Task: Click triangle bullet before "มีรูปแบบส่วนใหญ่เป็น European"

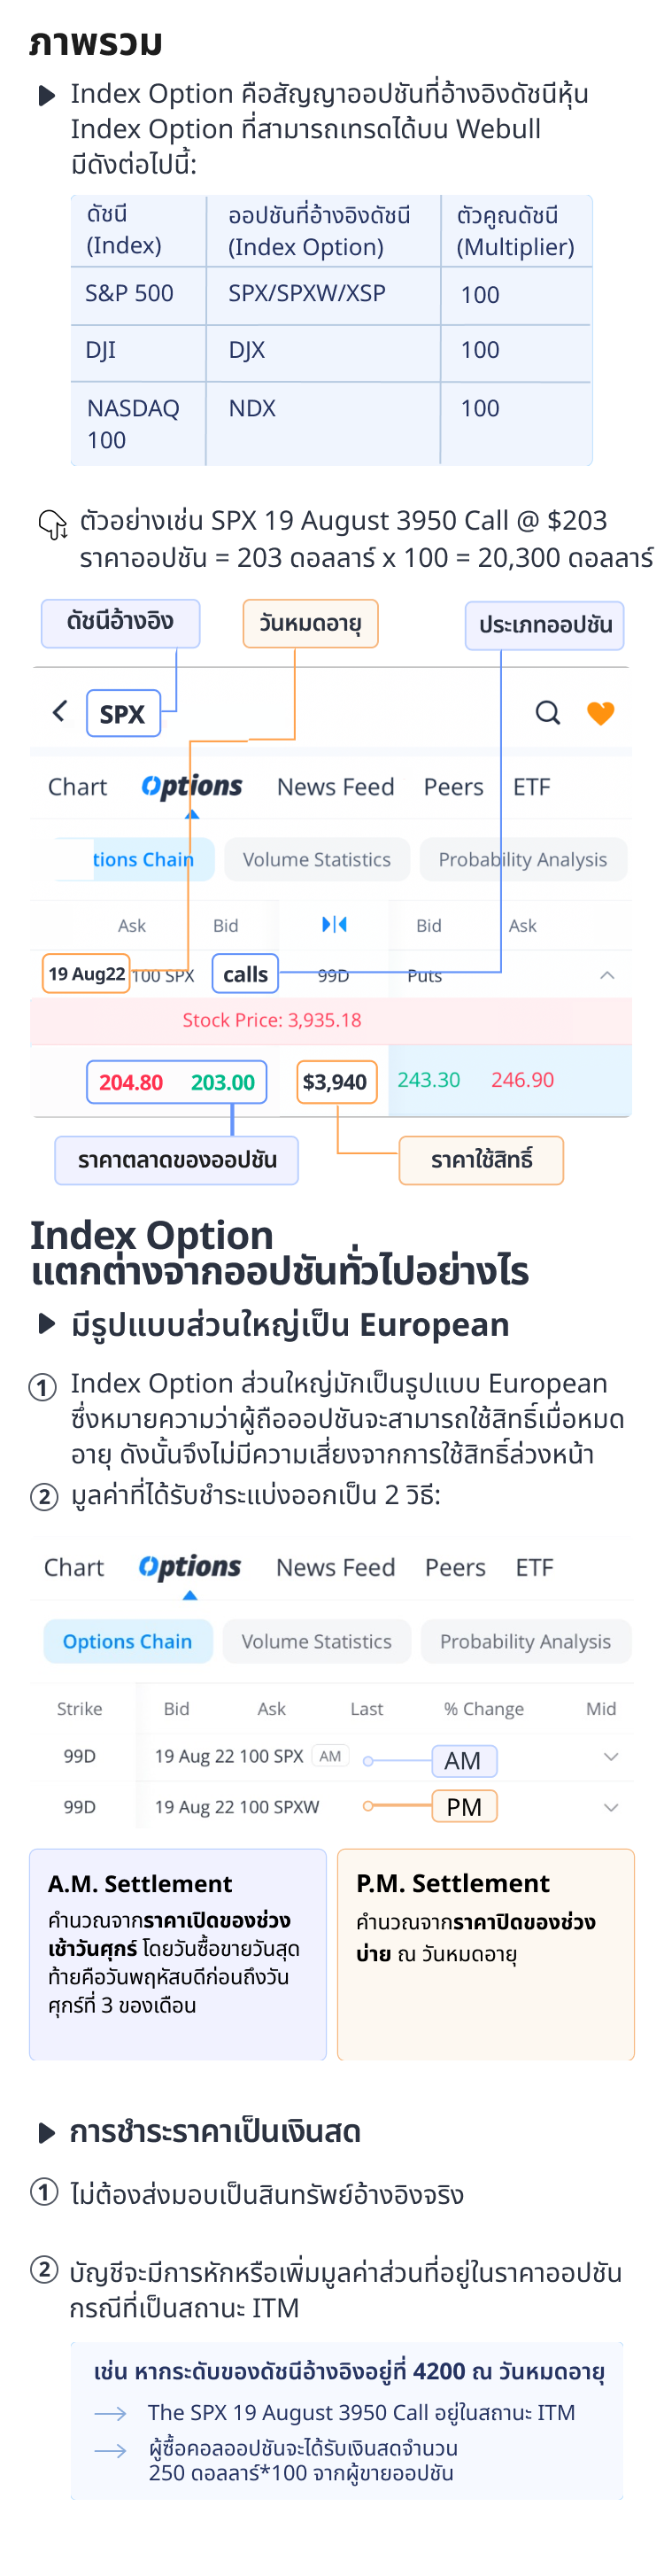Action: 46,1324
